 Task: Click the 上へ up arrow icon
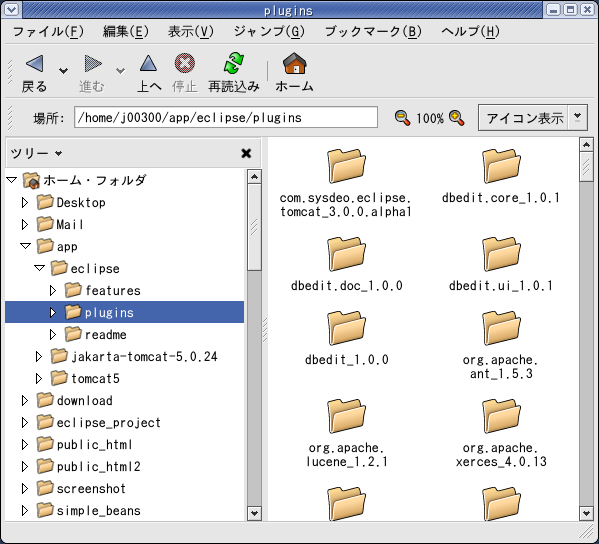pyautogui.click(x=148, y=63)
